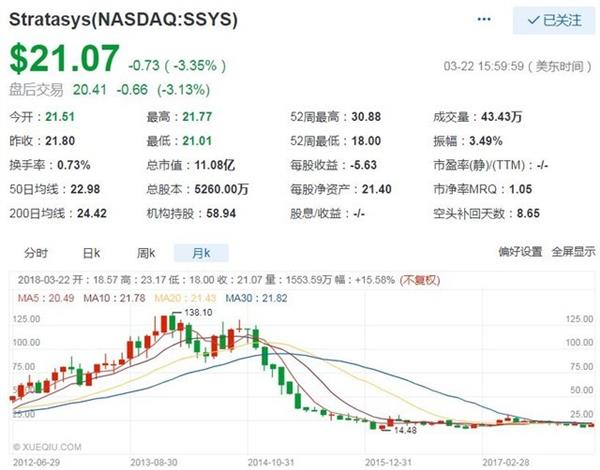Click the timestamp 03-22 15:59:59
Screen dimensions: 600x470
pos(484,66)
